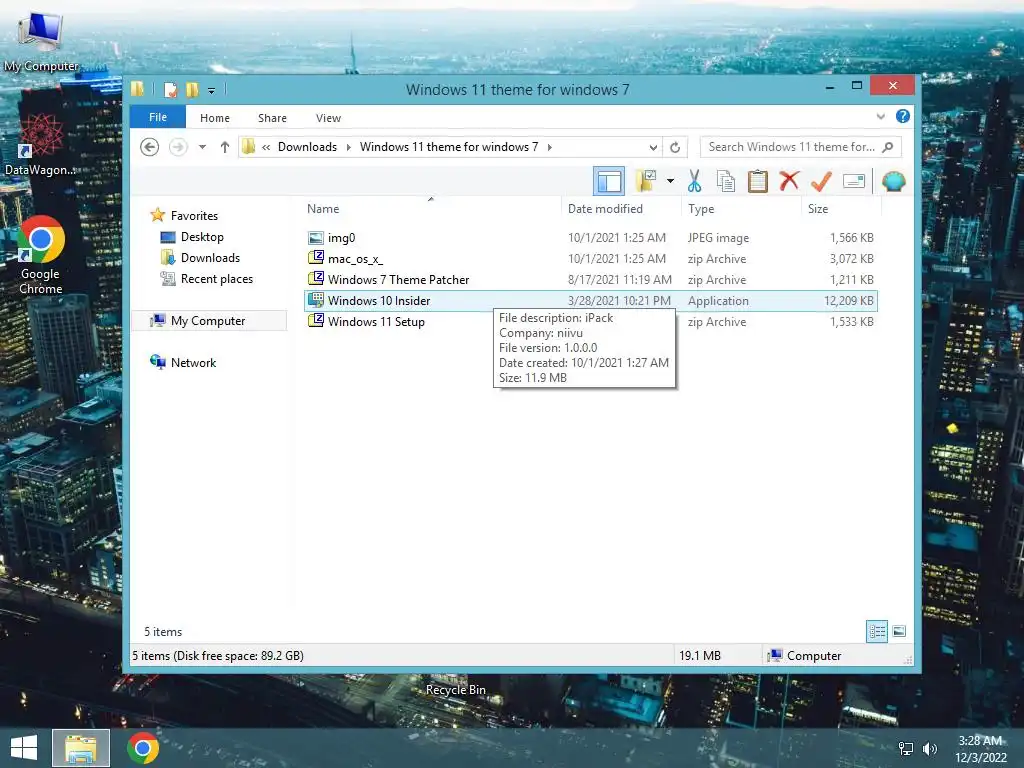Image resolution: width=1024 pixels, height=768 pixels.
Task: Click File Explorer on the taskbar
Action: 81,748
